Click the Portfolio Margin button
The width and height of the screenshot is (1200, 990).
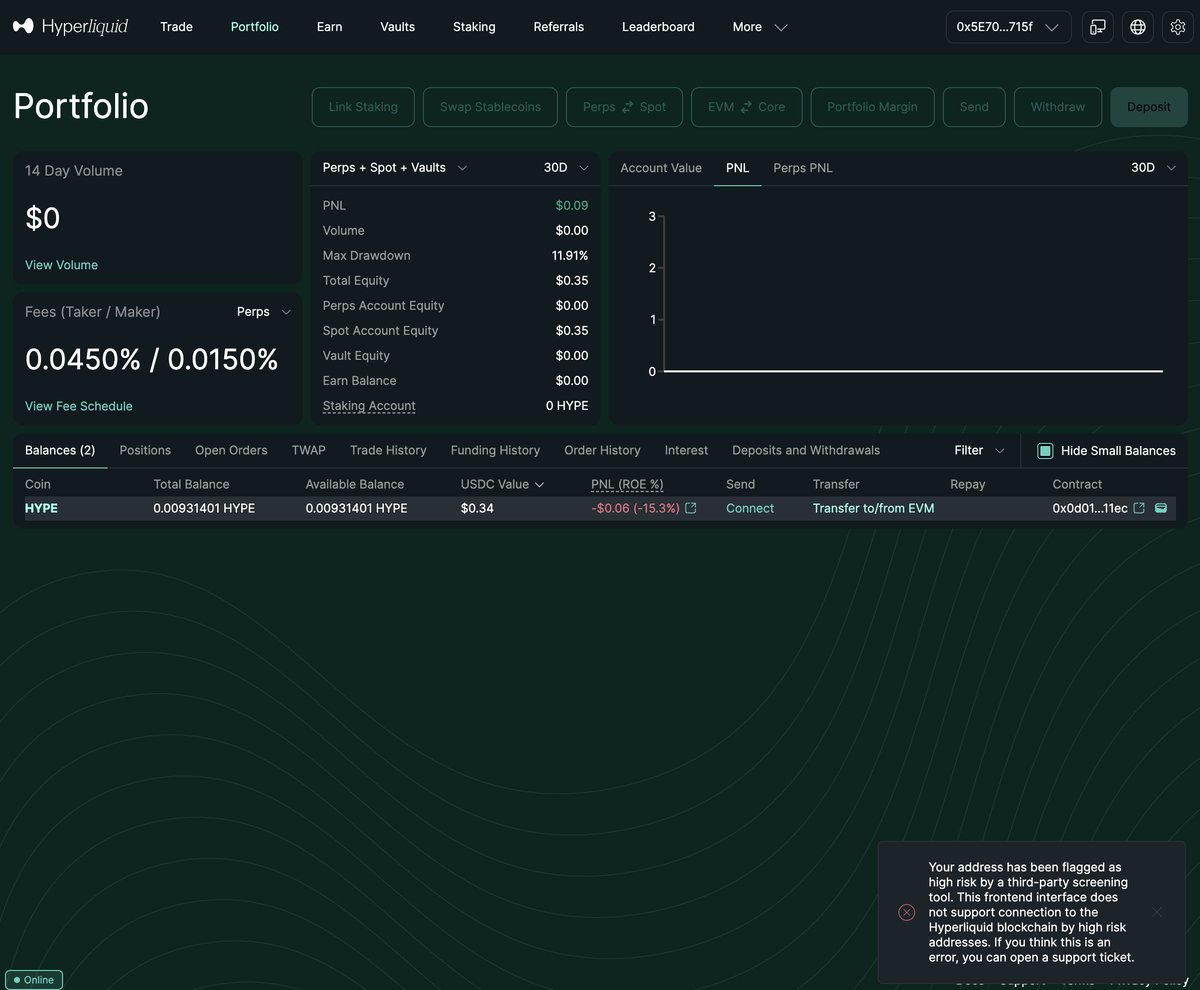pyautogui.click(x=872, y=107)
